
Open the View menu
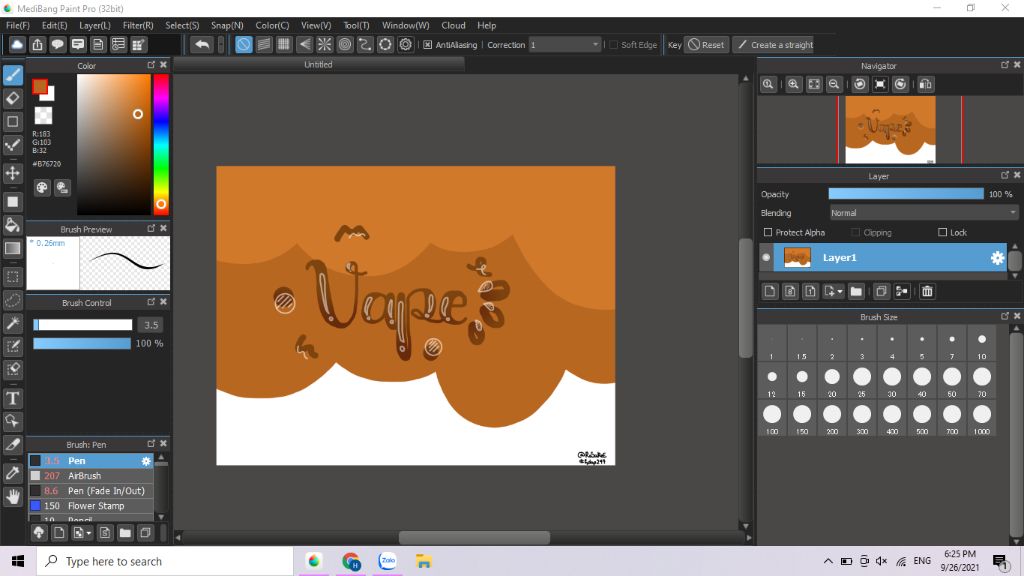316,25
